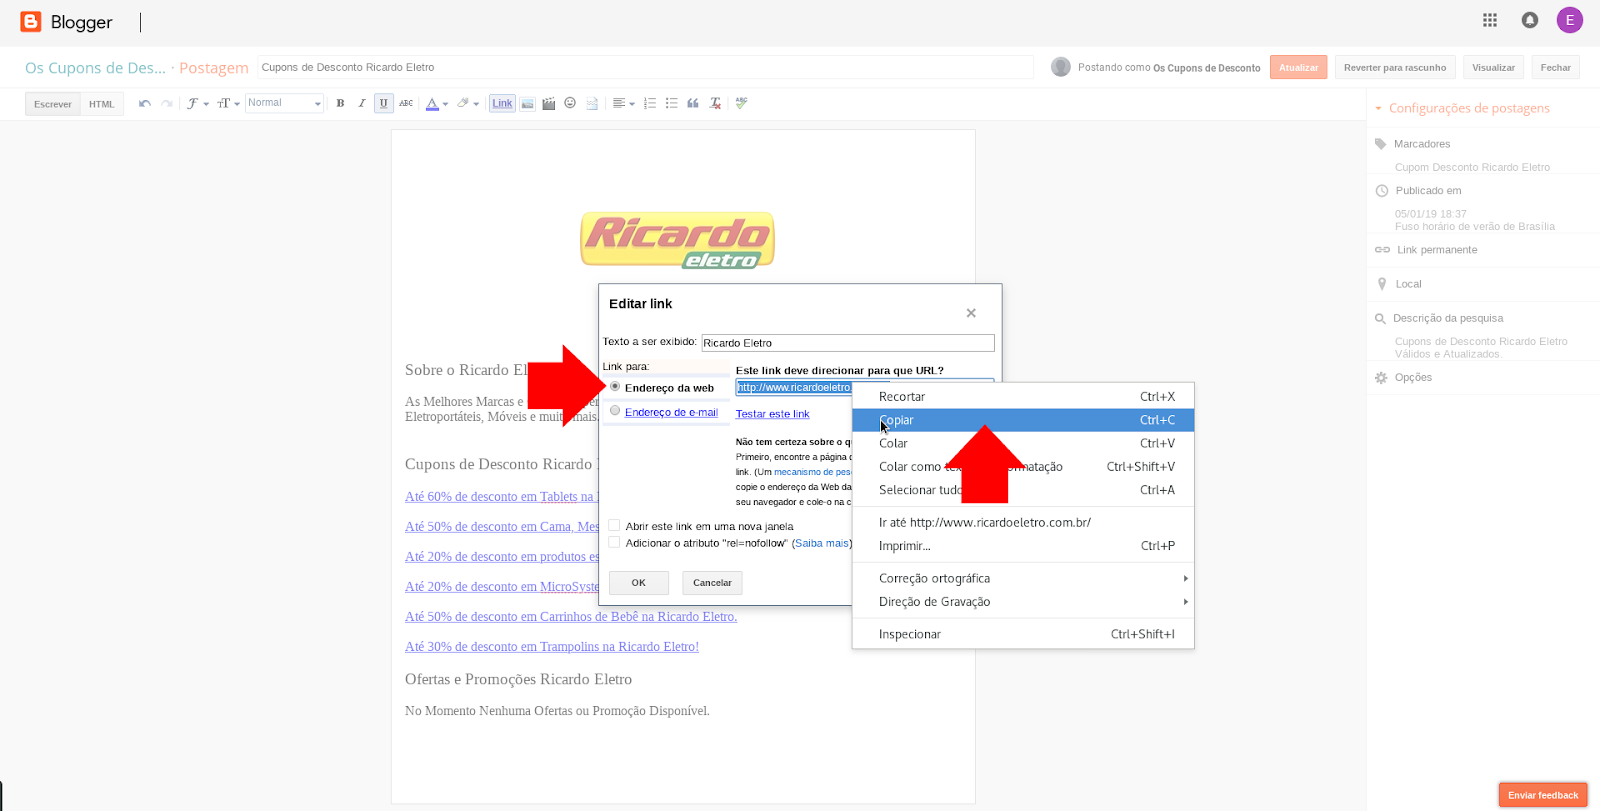Redo the last edit
The image size is (1600, 811).
[x=167, y=103]
